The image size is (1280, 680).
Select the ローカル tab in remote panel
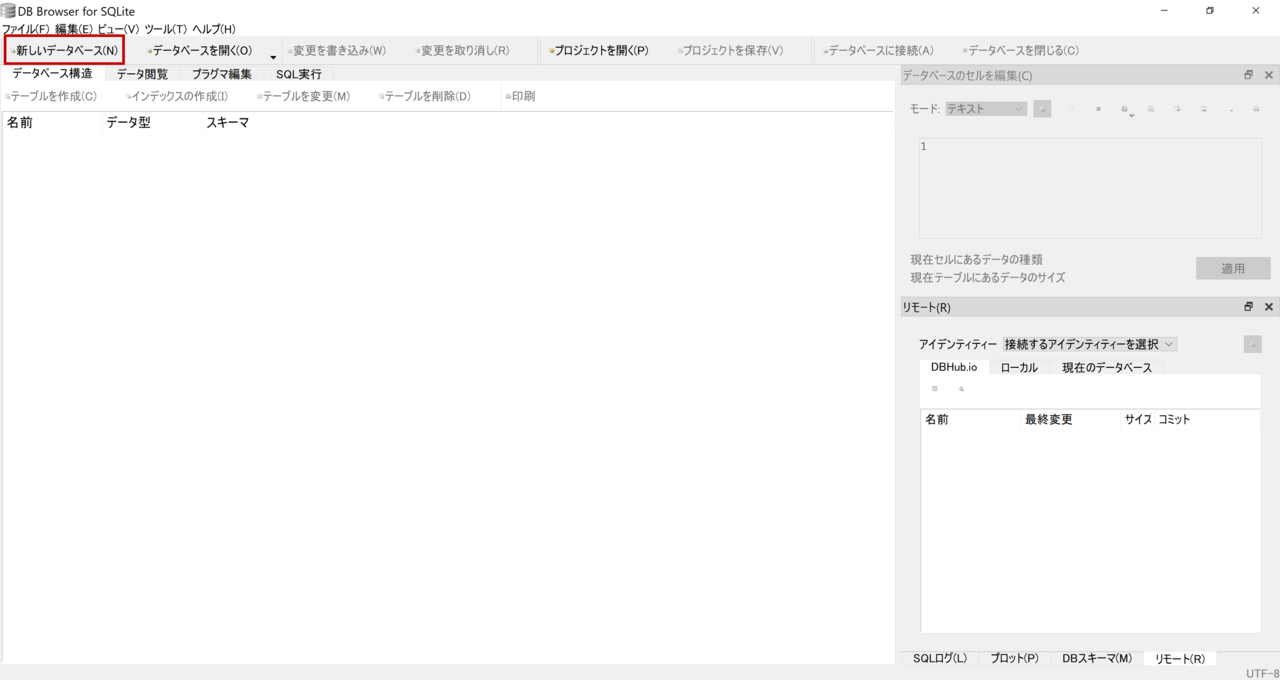(1019, 367)
